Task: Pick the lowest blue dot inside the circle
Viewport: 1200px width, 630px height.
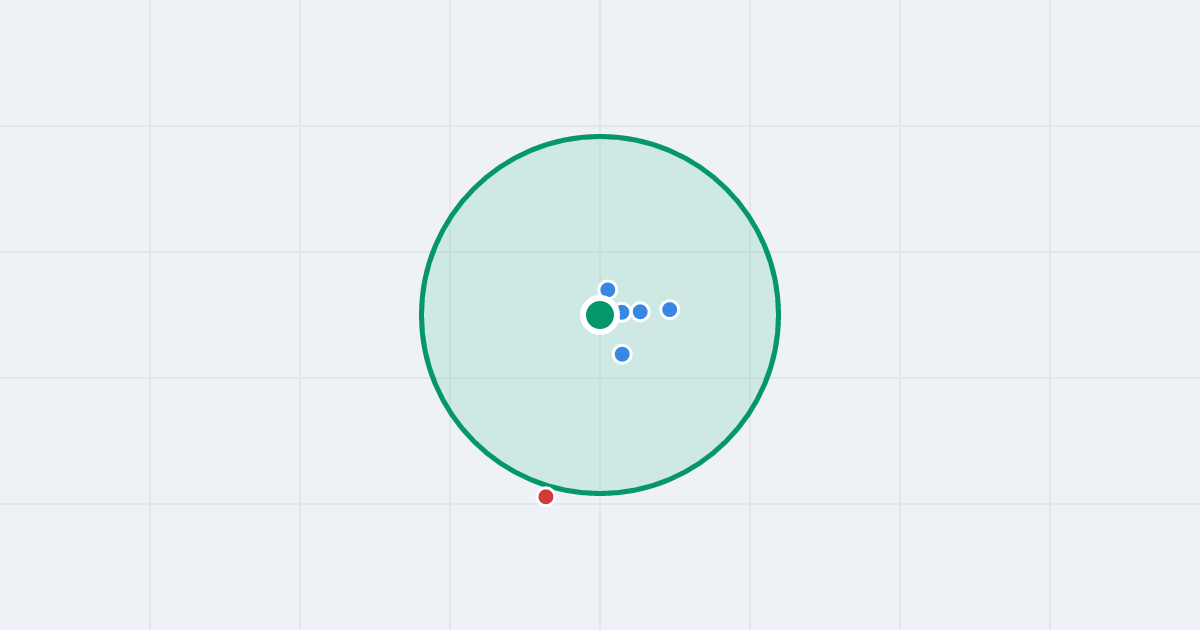Action: click(622, 354)
